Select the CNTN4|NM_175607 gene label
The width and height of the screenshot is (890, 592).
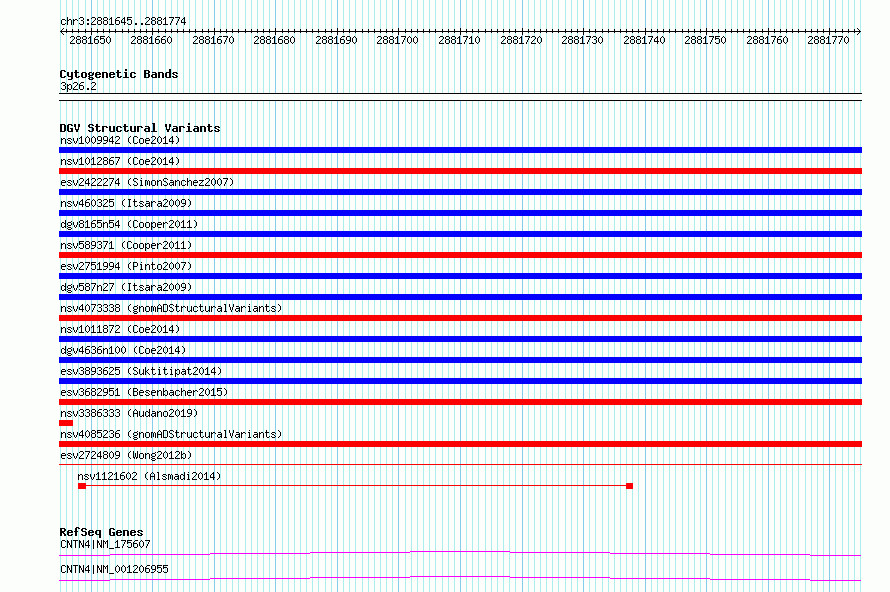(x=105, y=544)
